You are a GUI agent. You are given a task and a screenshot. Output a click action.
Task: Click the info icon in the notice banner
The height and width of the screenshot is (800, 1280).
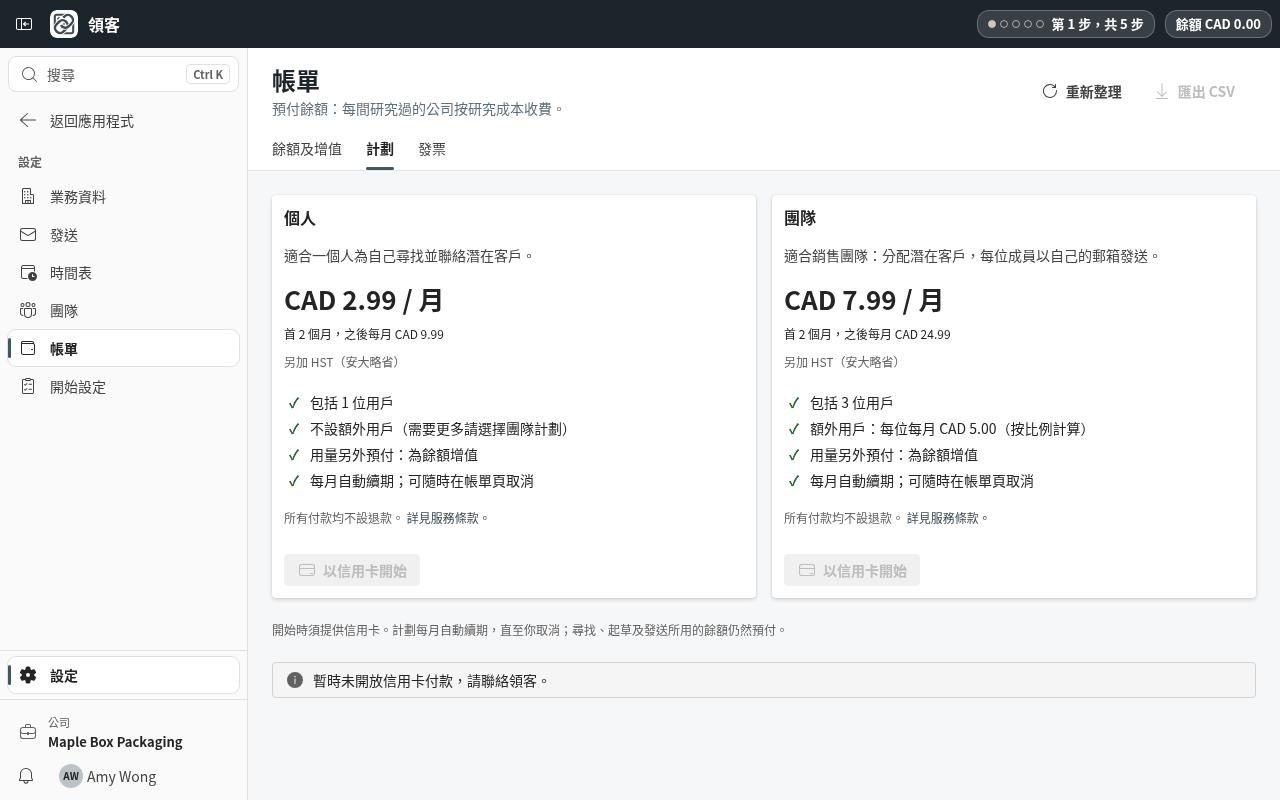(295, 680)
